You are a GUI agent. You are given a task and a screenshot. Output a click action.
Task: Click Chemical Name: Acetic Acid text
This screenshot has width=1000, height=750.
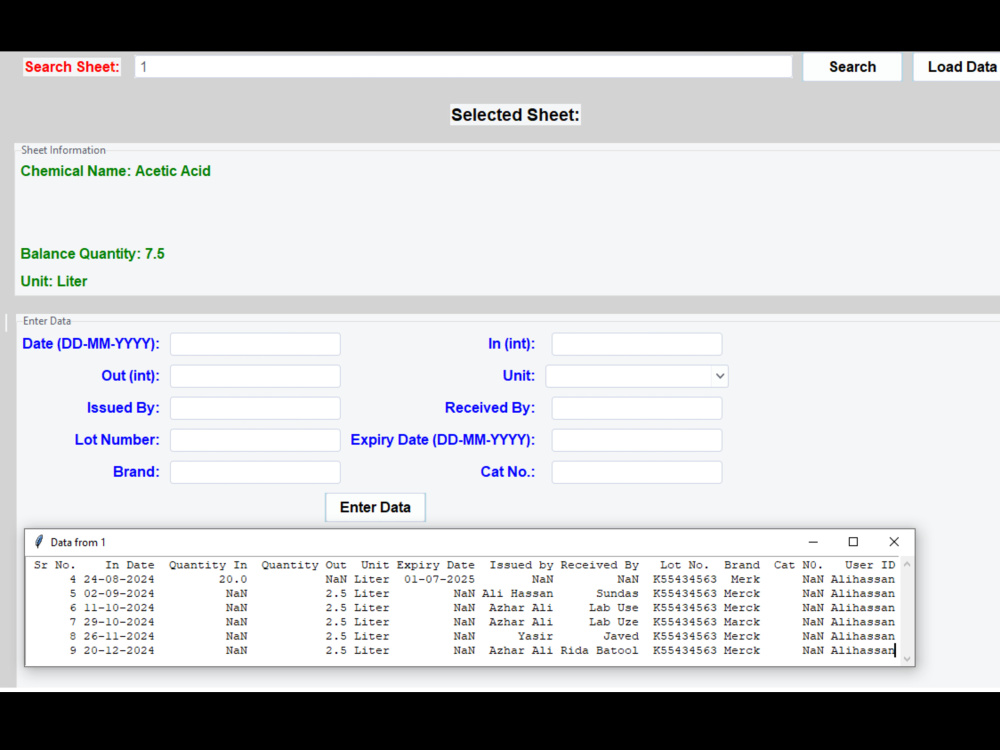click(115, 171)
